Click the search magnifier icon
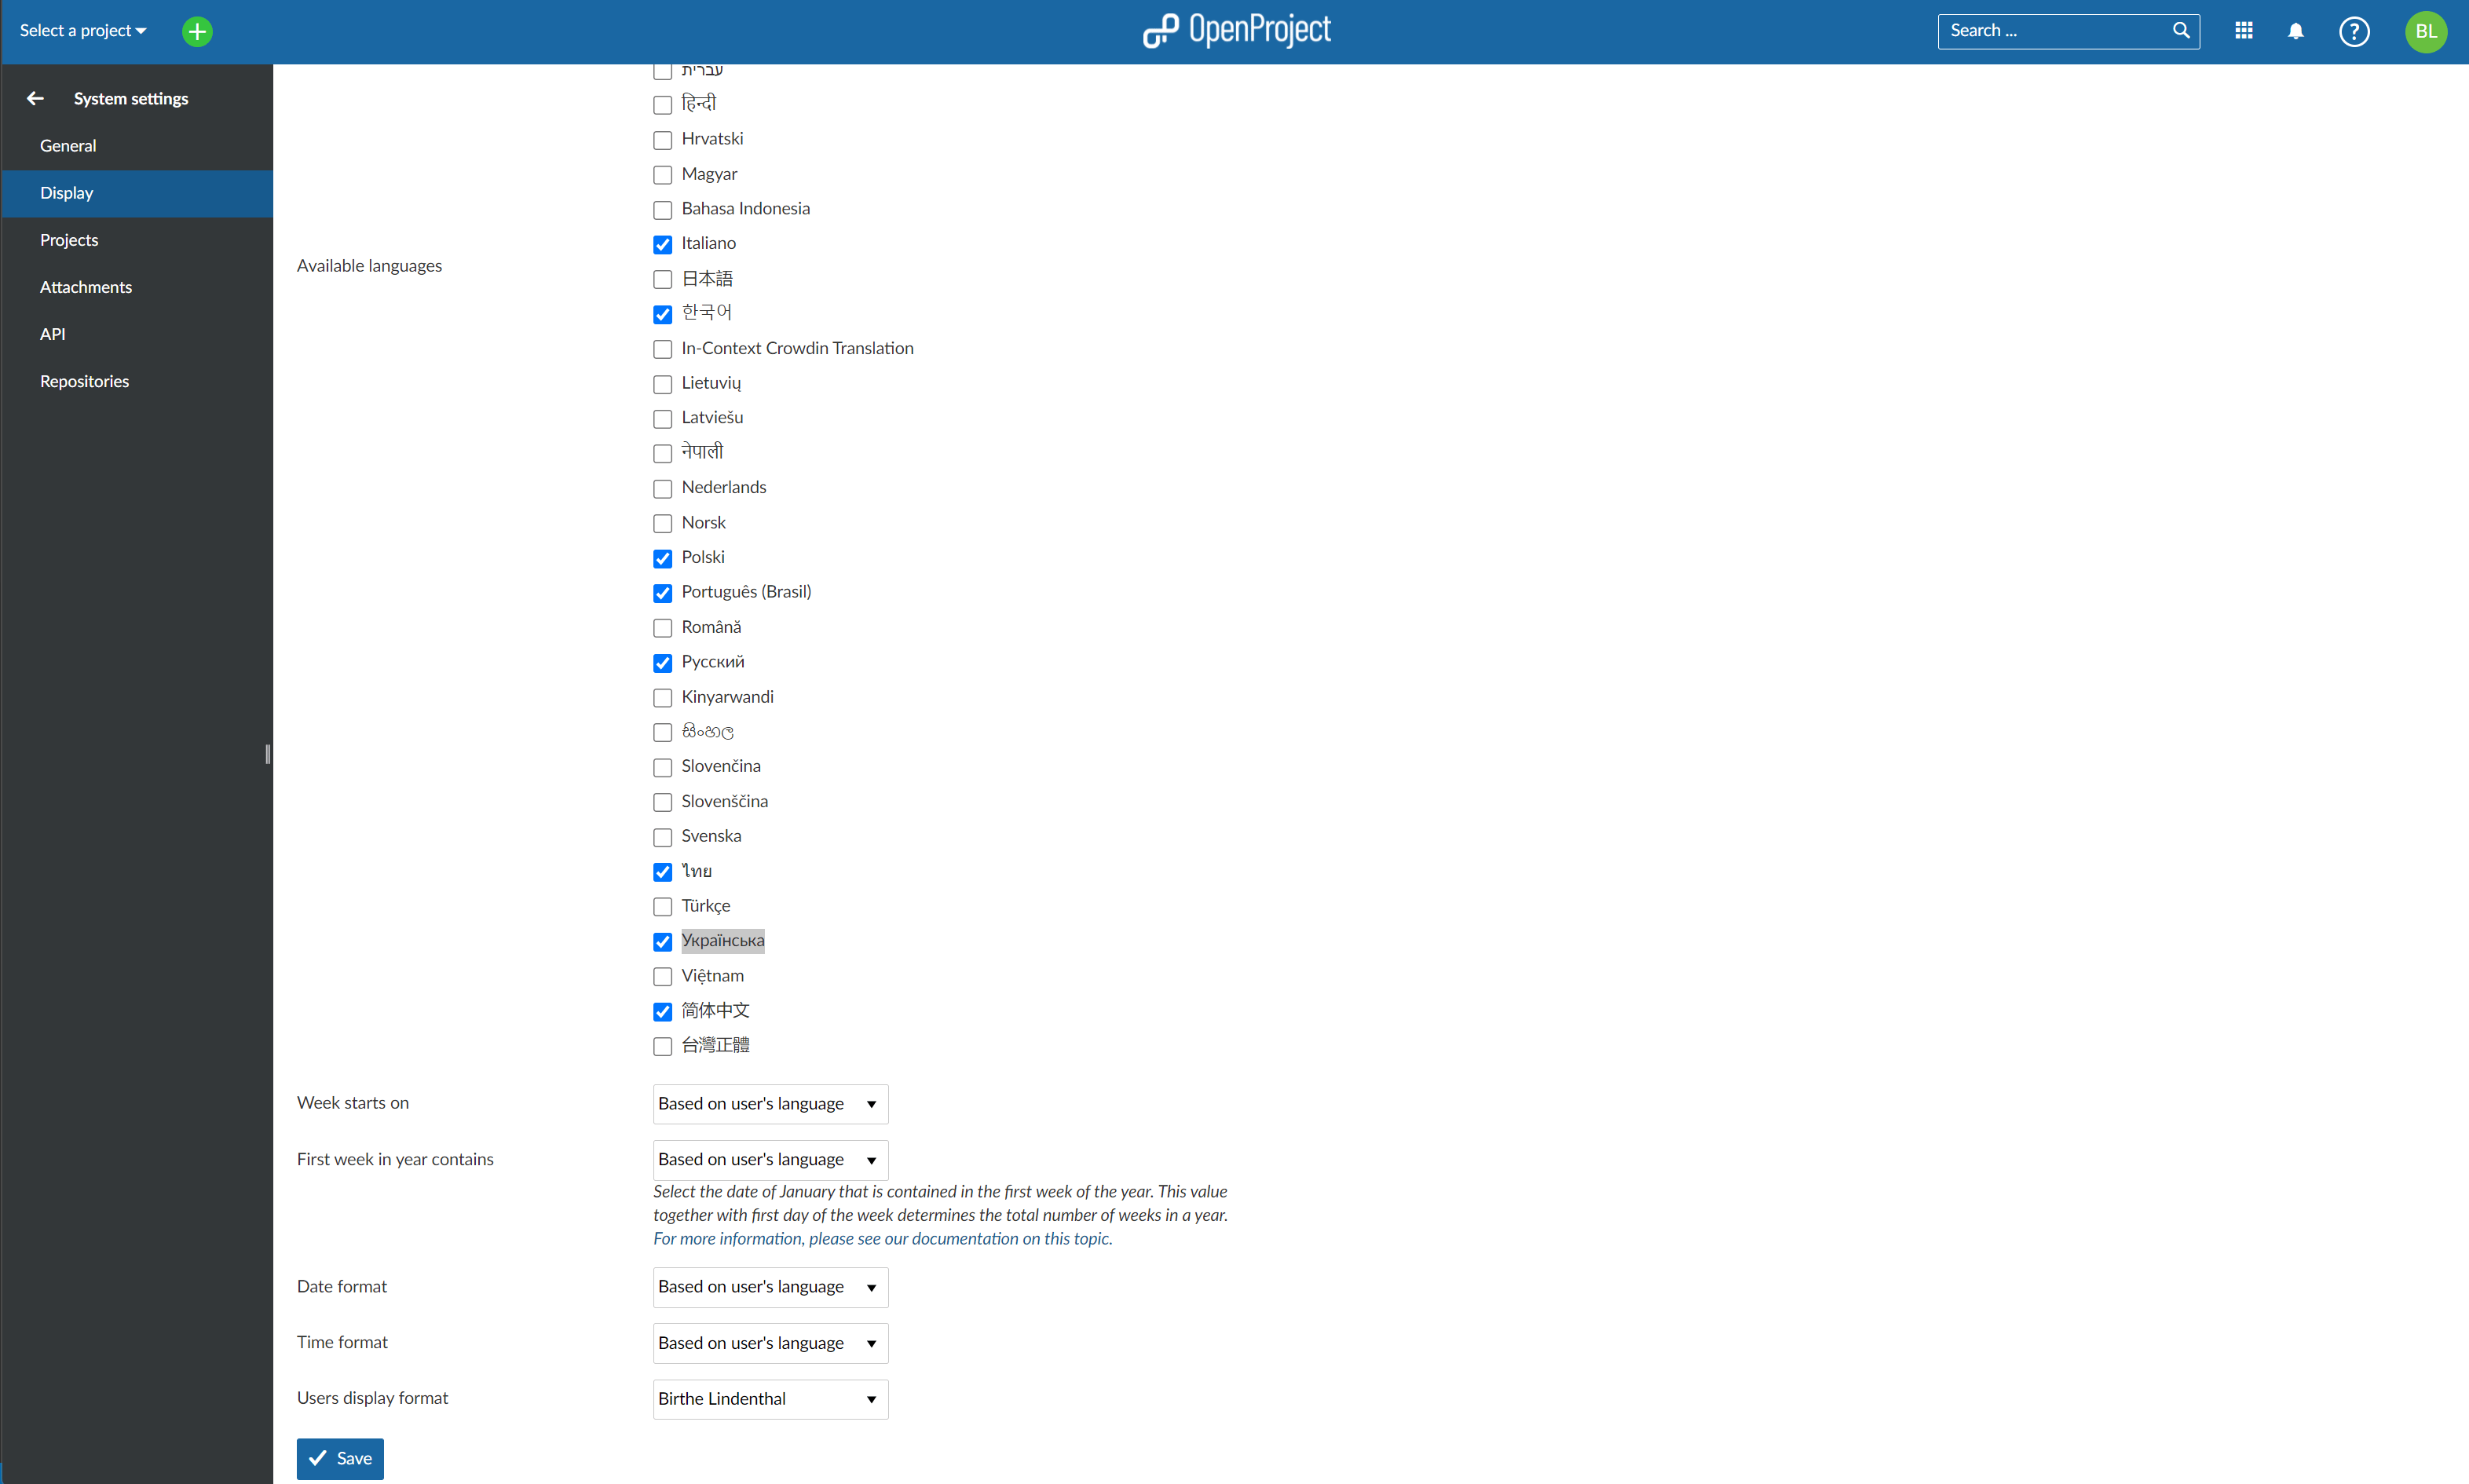2469x1484 pixels. tap(2180, 31)
